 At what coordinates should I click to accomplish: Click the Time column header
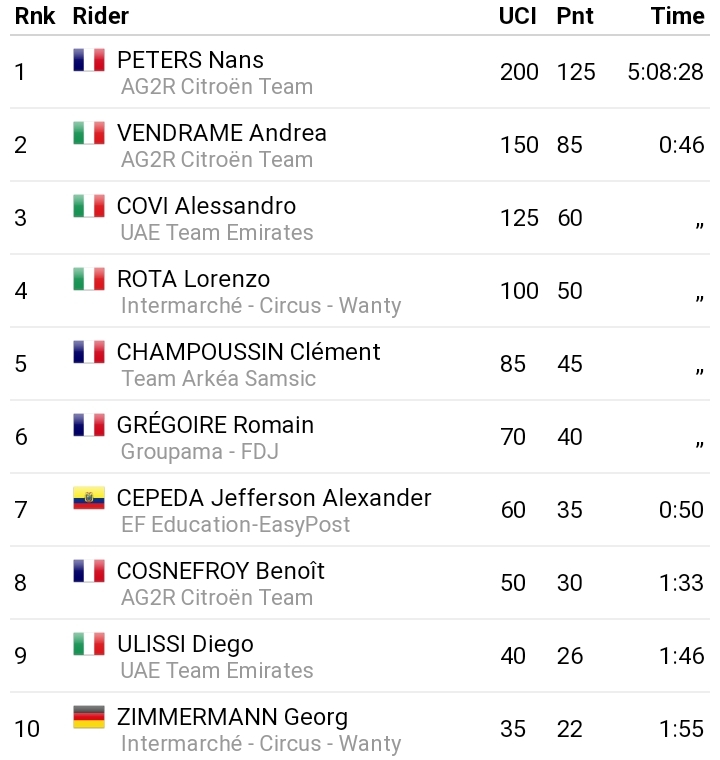point(677,16)
